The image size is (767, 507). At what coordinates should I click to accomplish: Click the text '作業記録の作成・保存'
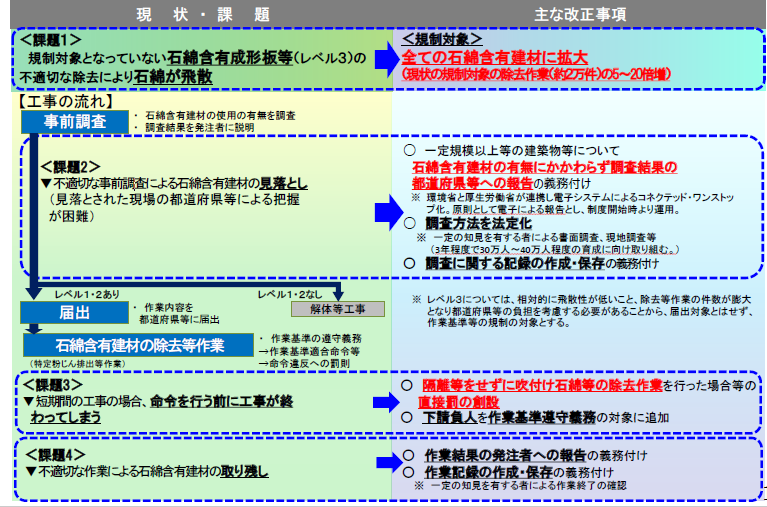[x=489, y=472]
